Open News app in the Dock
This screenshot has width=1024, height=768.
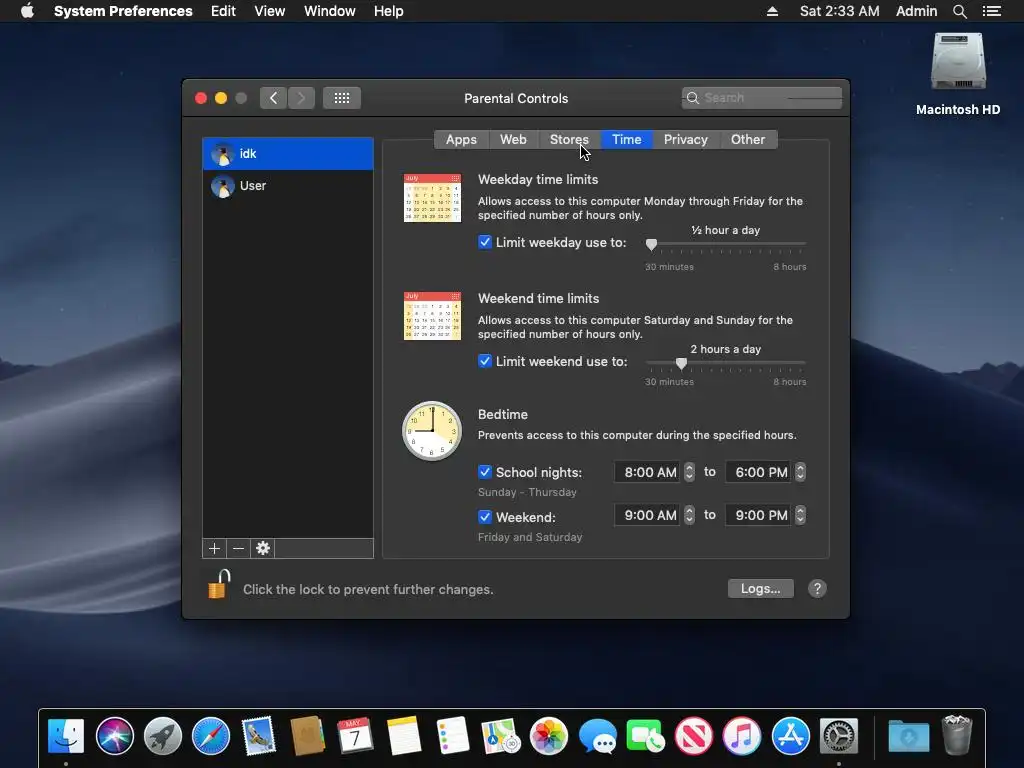click(694, 736)
